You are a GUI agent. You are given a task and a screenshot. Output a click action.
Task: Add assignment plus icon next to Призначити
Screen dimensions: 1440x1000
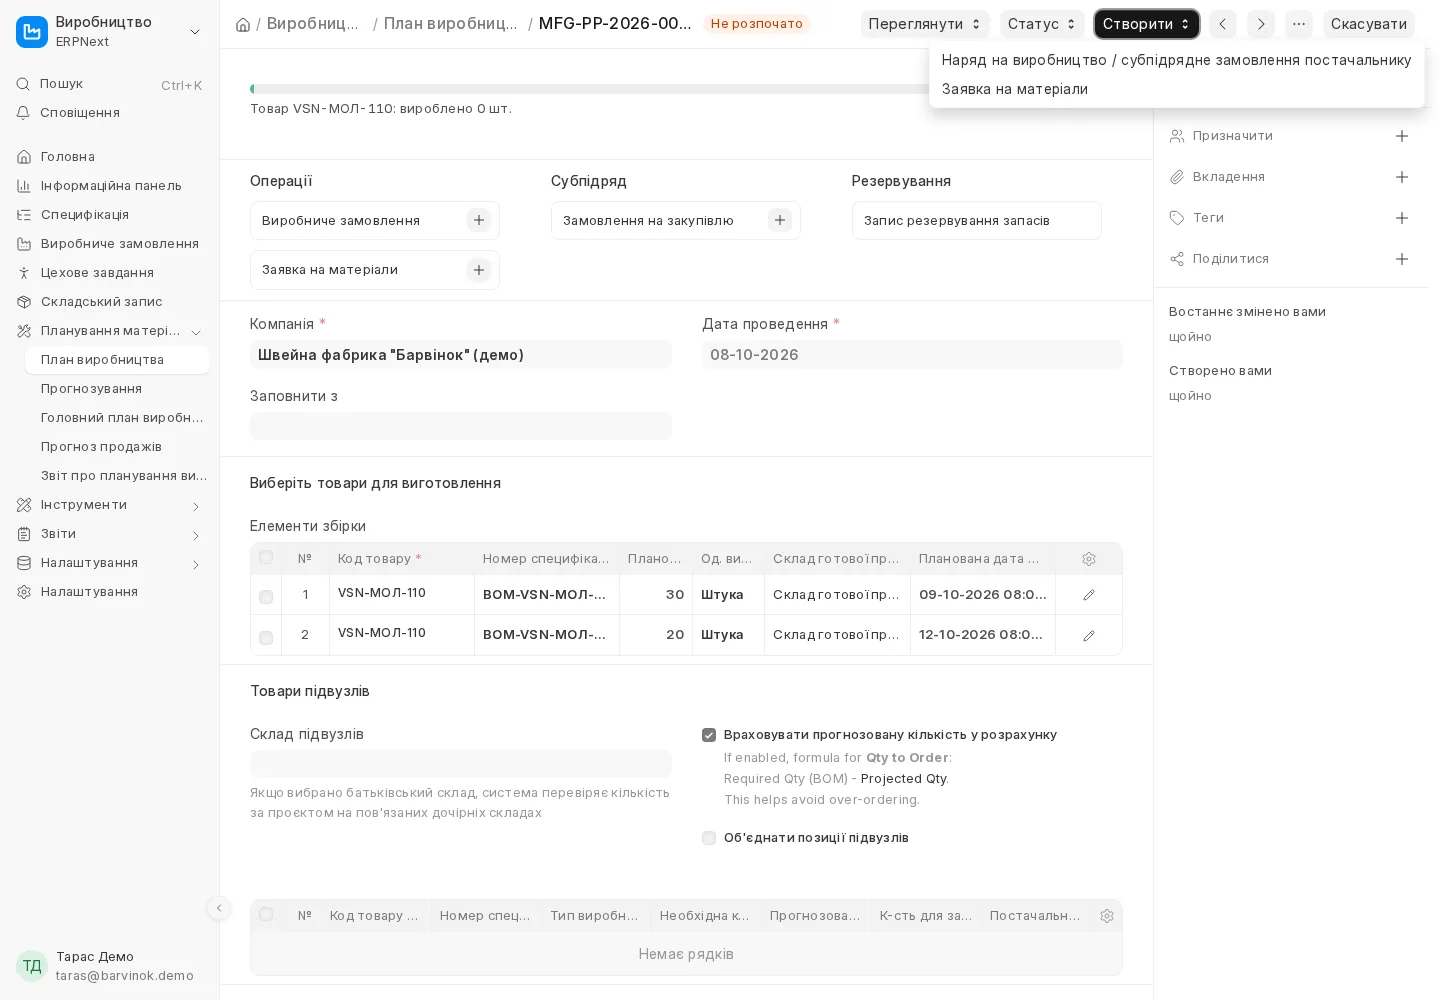click(x=1402, y=136)
